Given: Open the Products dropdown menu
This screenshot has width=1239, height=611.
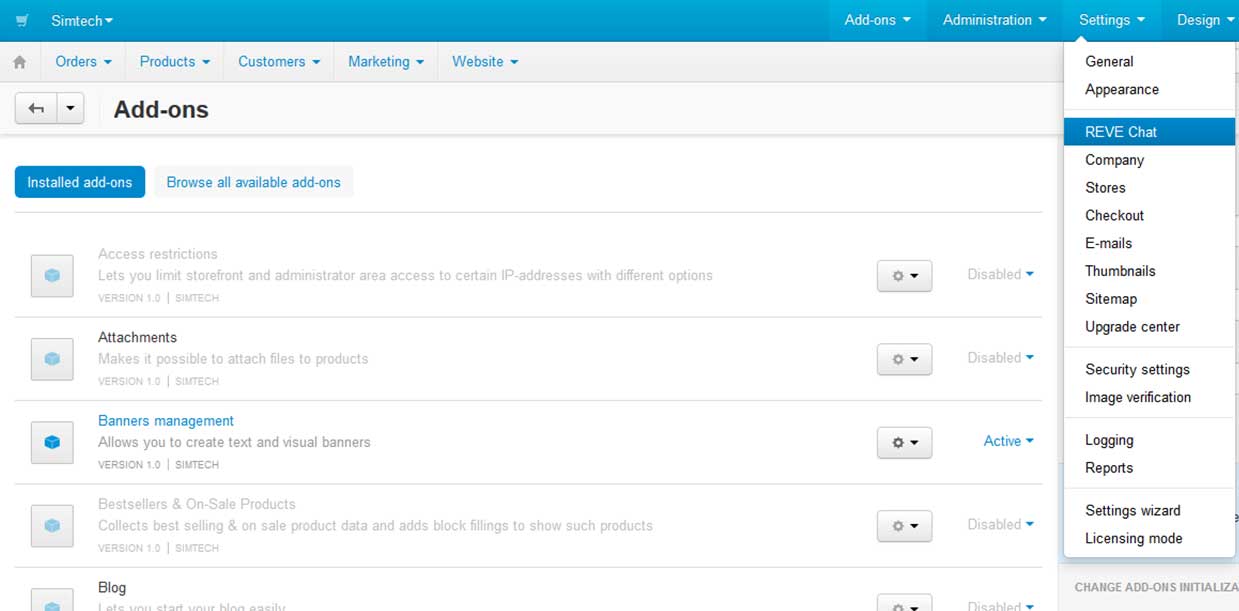Looking at the screenshot, I should pyautogui.click(x=175, y=62).
